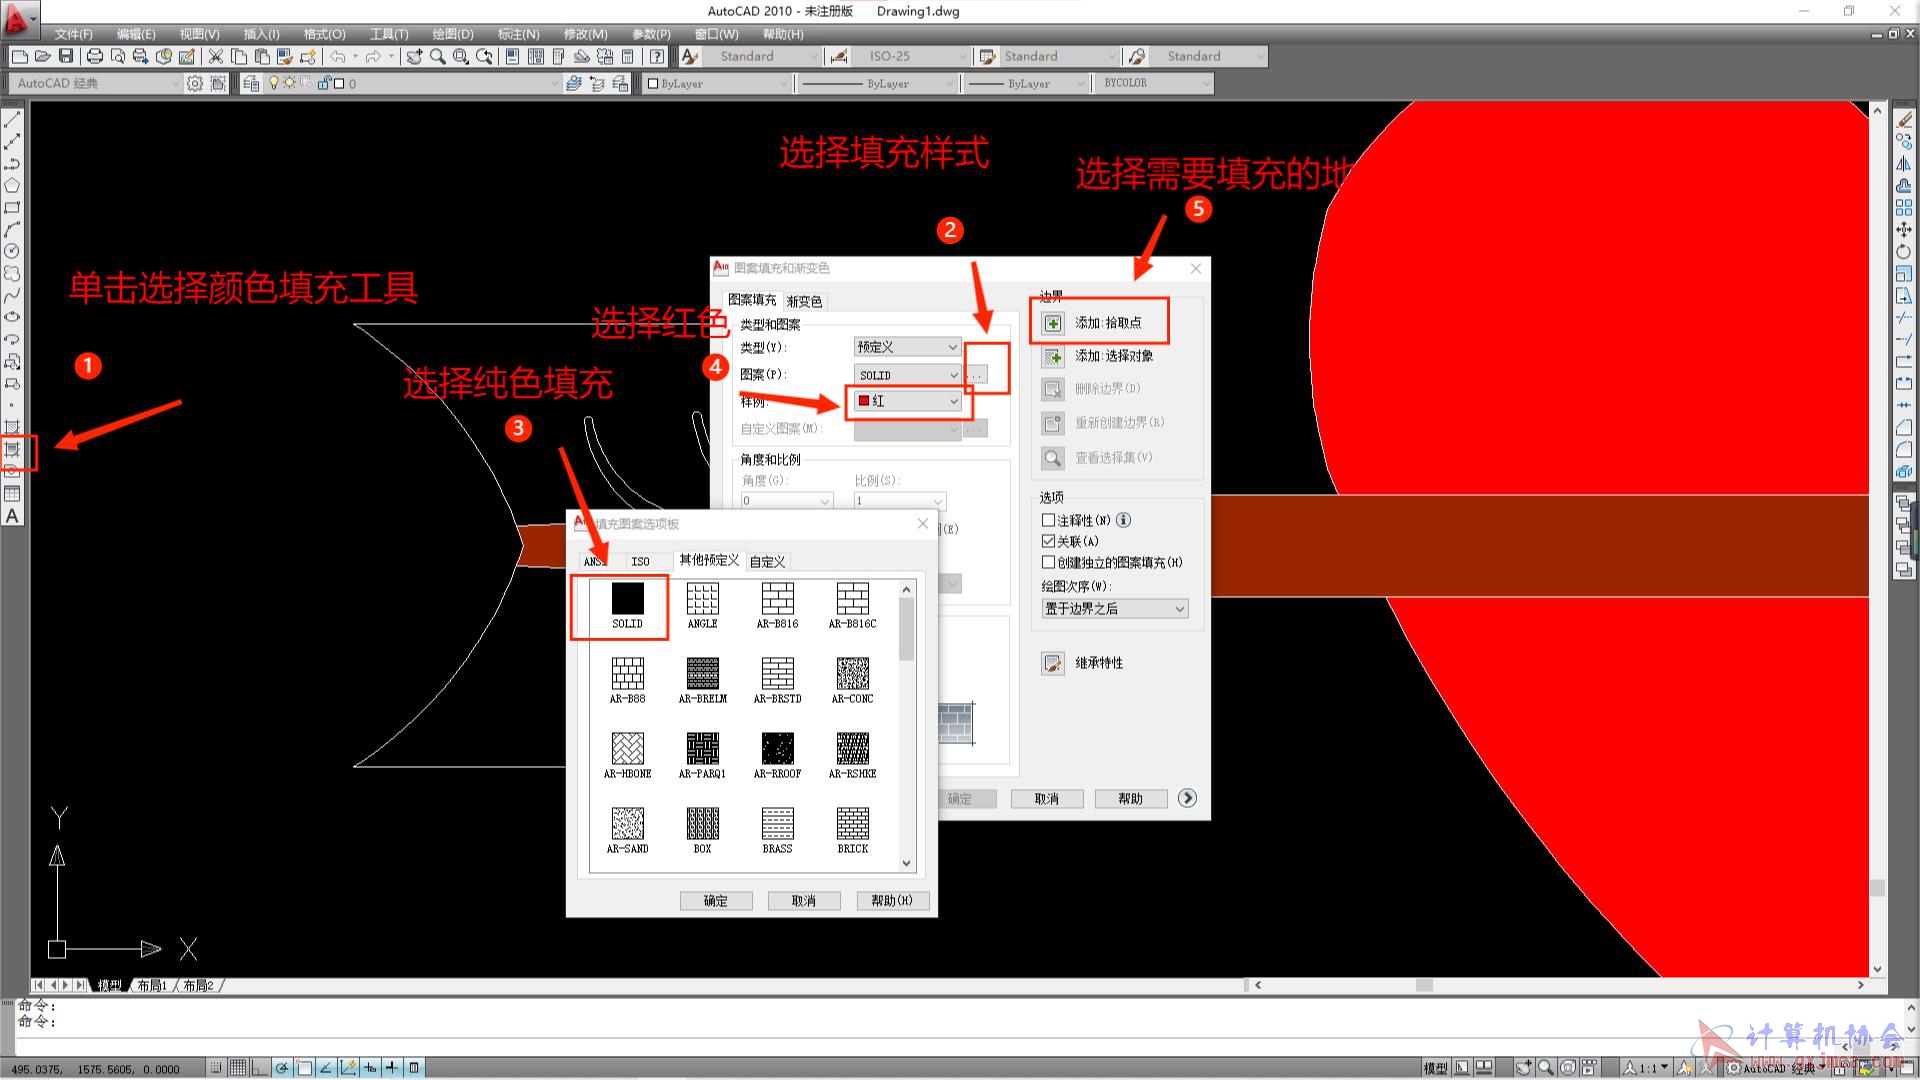This screenshot has width=1920, height=1080.
Task: Toggle the Associative checkbox
Action: [x=1048, y=541]
